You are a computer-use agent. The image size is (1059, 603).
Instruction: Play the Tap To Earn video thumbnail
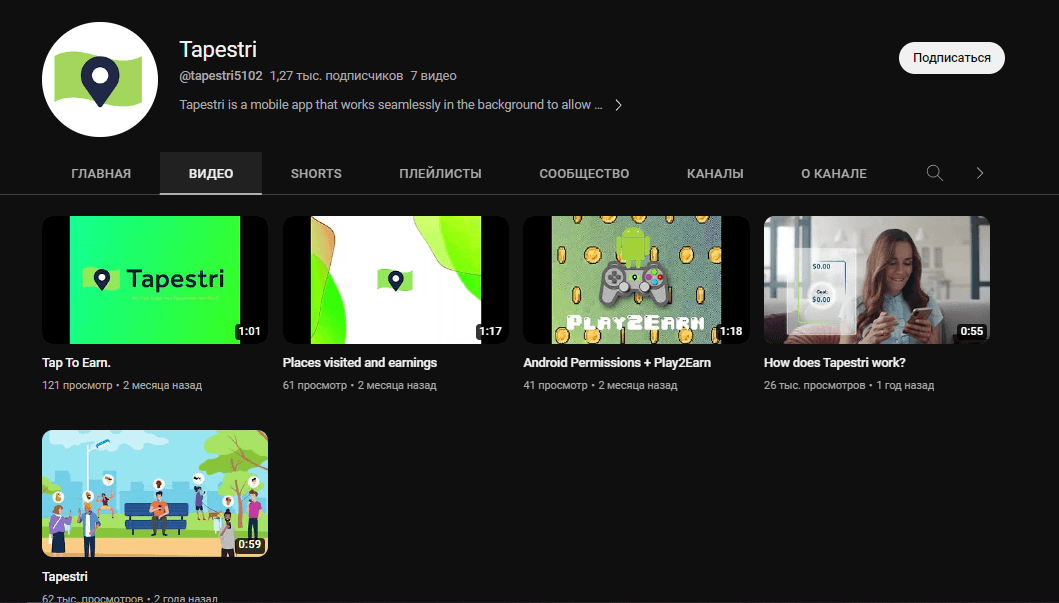click(x=154, y=280)
